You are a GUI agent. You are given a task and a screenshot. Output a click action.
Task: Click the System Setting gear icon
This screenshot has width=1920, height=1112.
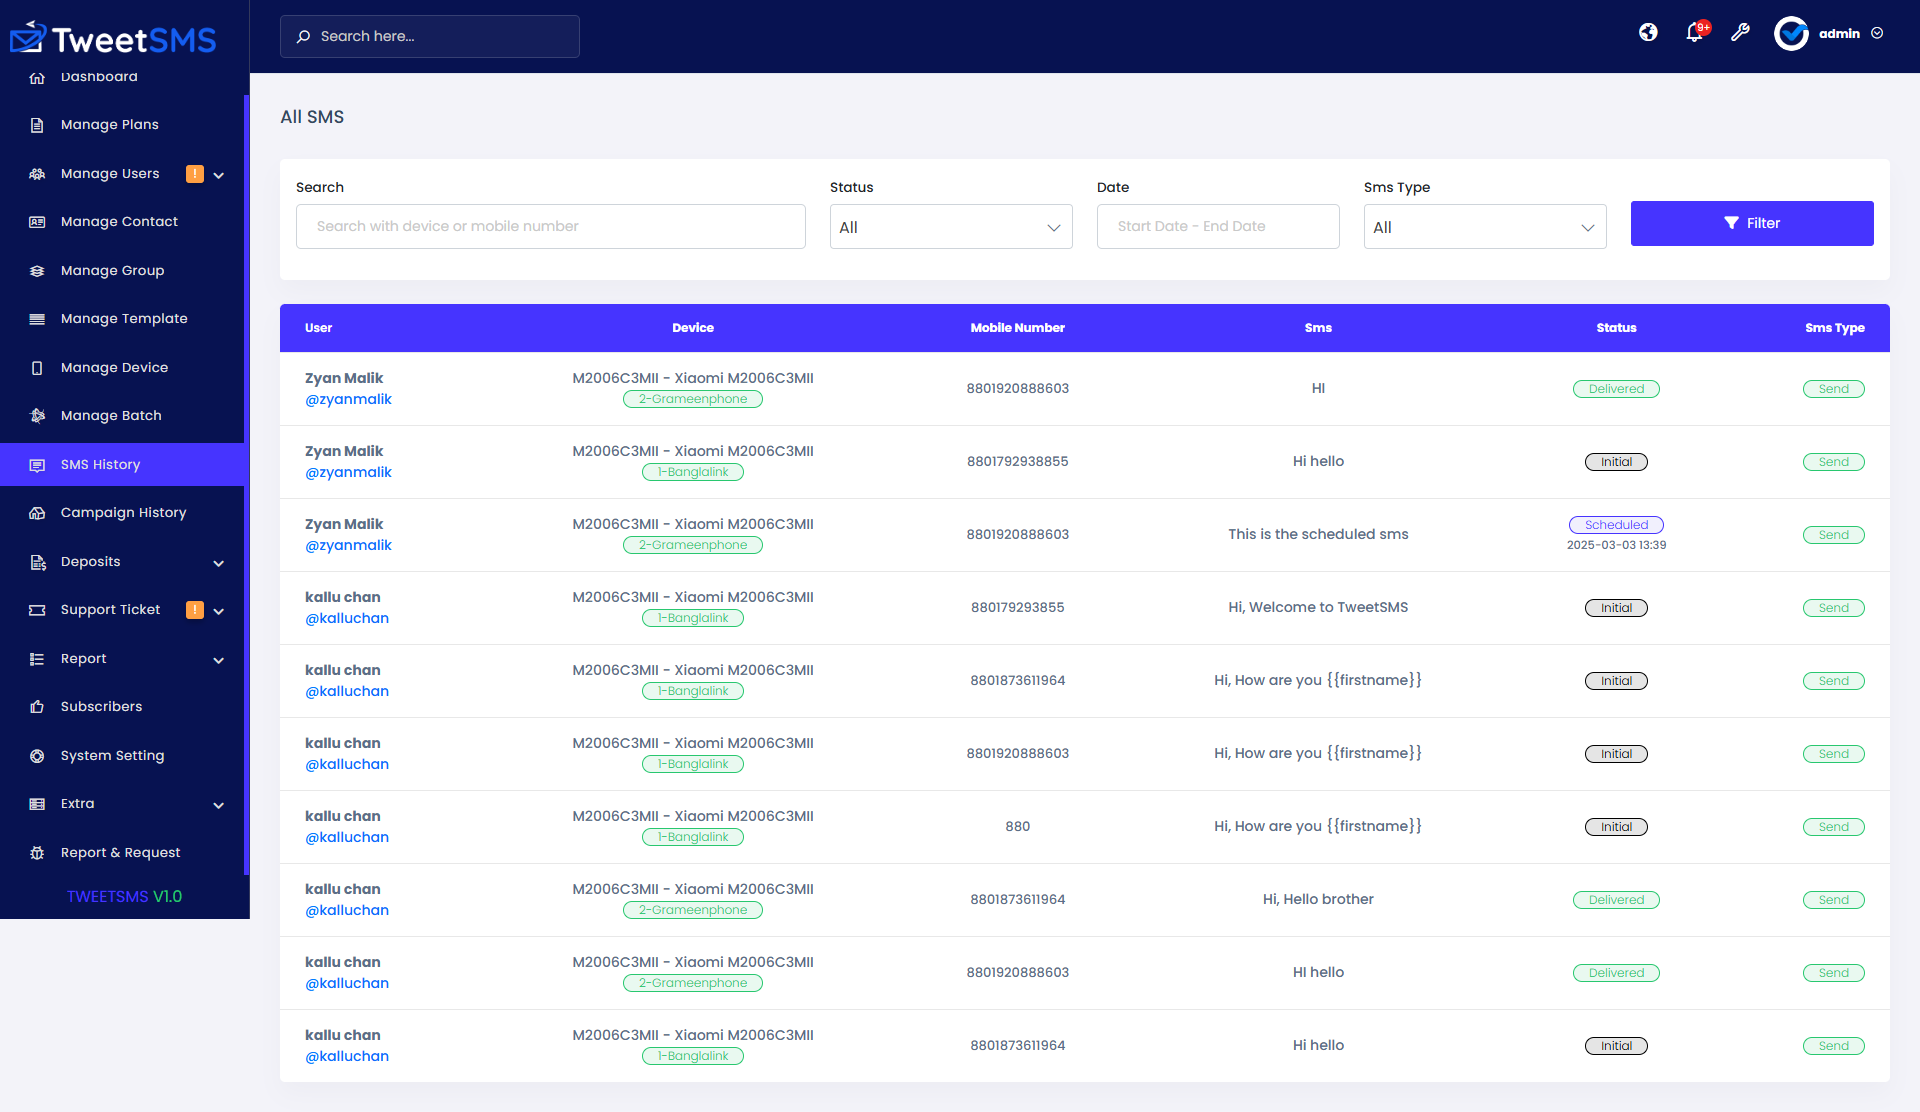point(37,756)
